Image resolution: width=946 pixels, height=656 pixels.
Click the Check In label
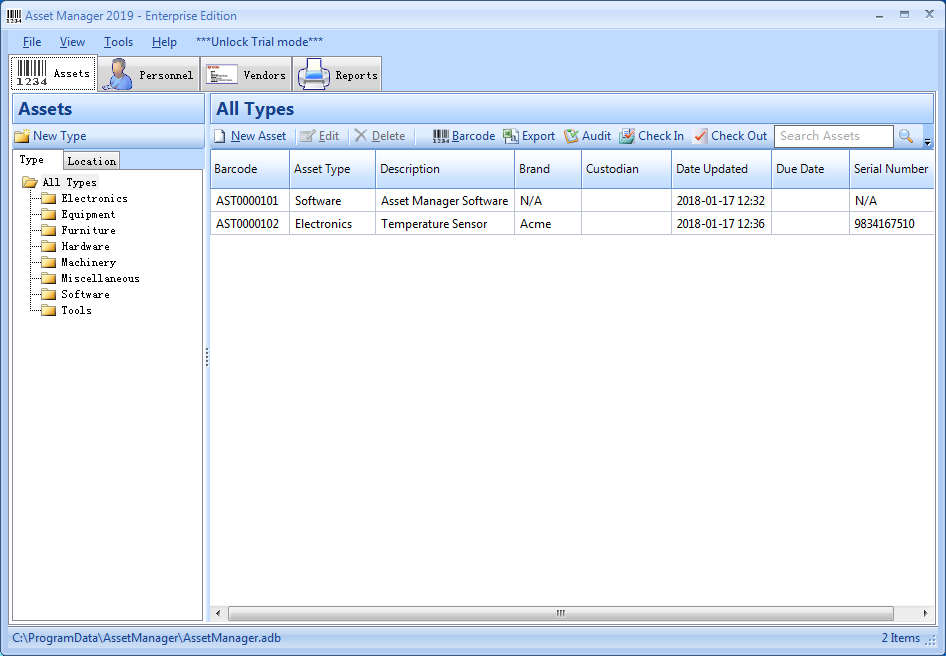click(x=661, y=136)
